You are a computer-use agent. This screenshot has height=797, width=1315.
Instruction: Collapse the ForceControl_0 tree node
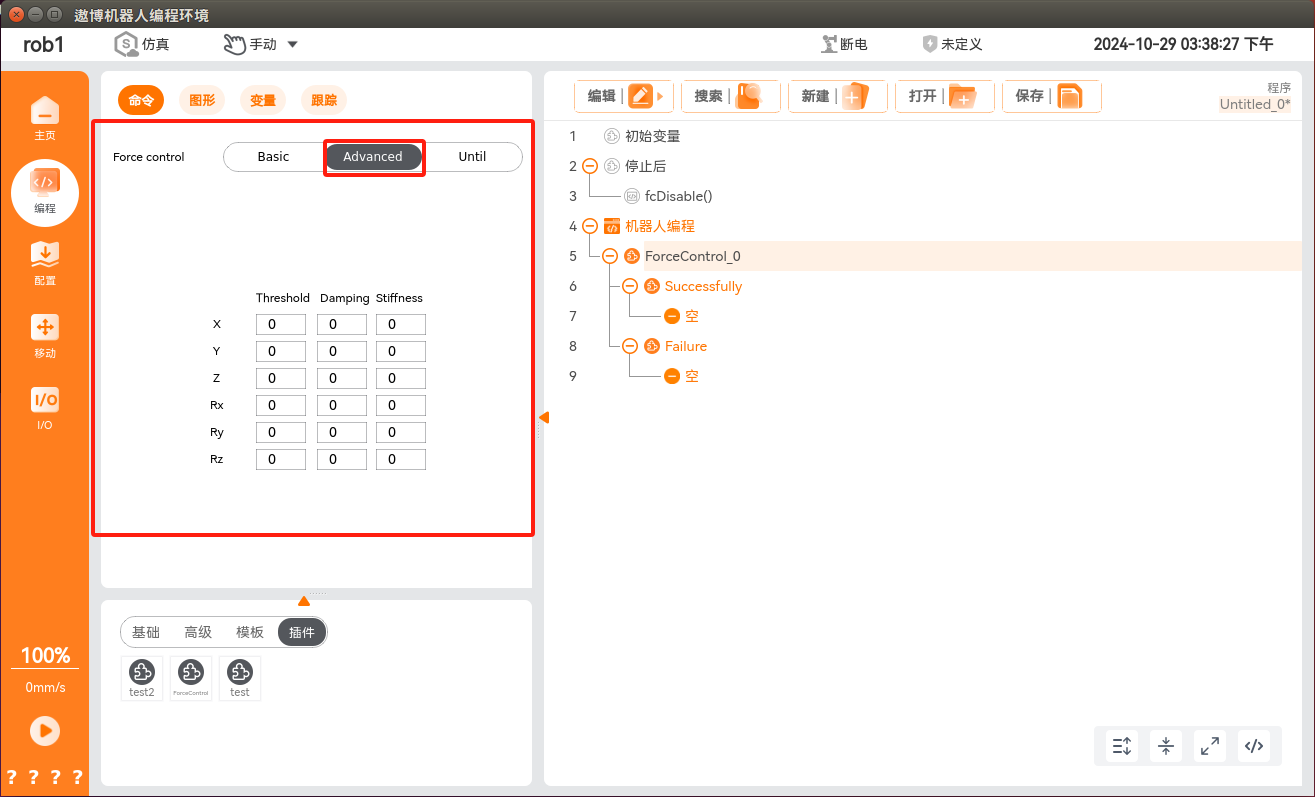[610, 256]
